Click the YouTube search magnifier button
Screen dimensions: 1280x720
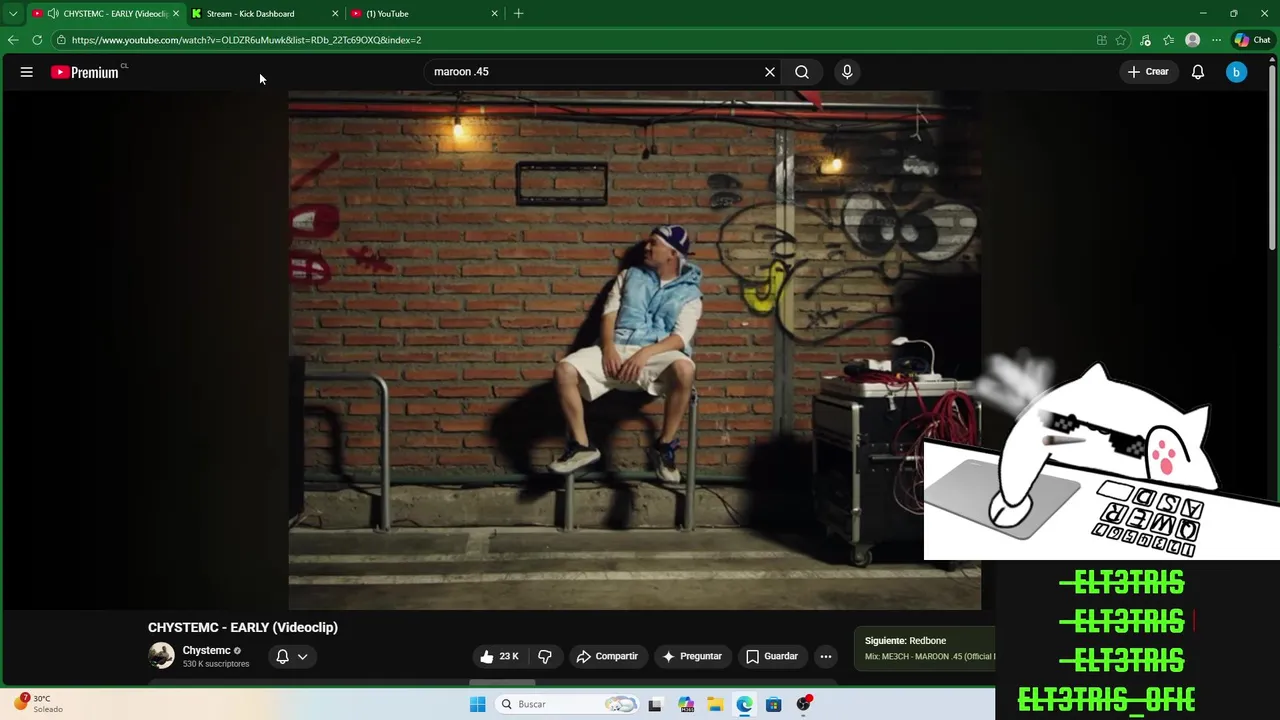[x=802, y=72]
